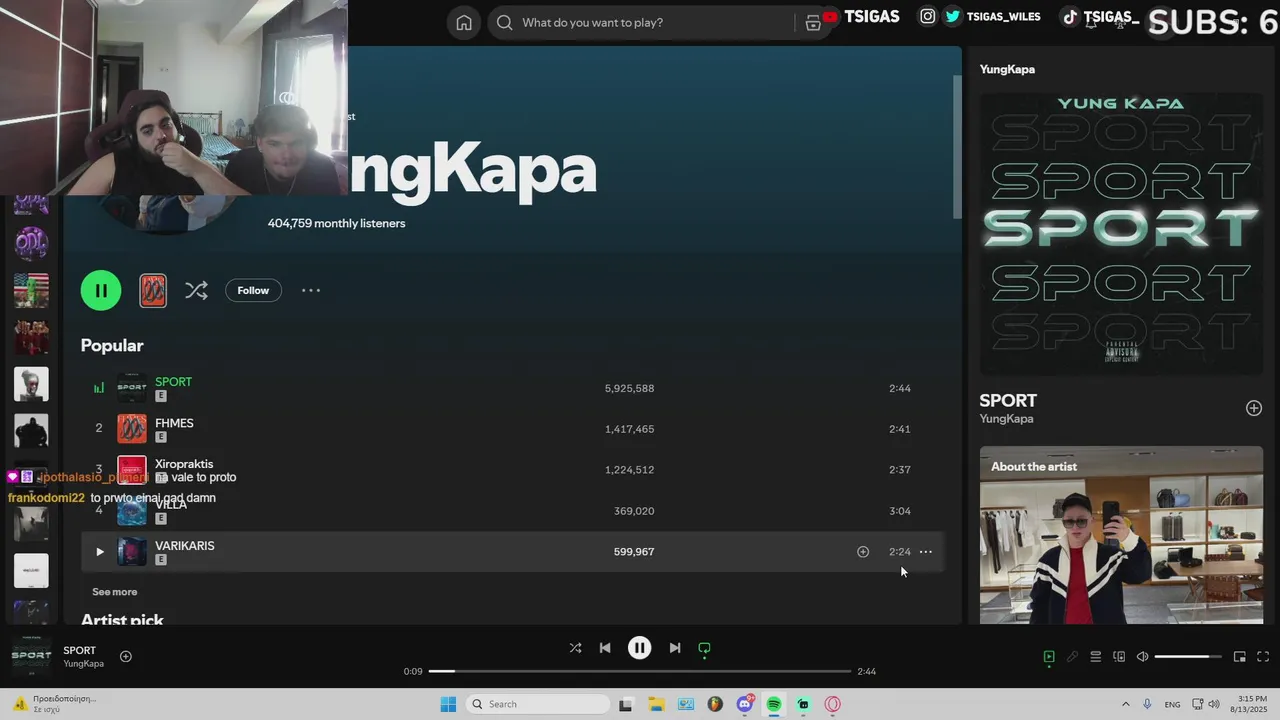The width and height of the screenshot is (1280, 720).
Task: Add now-playing SPORT to Liked Songs in player bar
Action: tap(126, 657)
